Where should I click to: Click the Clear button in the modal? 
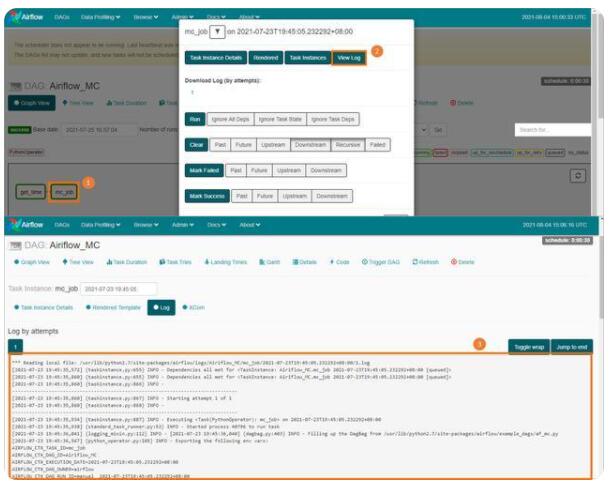point(196,145)
